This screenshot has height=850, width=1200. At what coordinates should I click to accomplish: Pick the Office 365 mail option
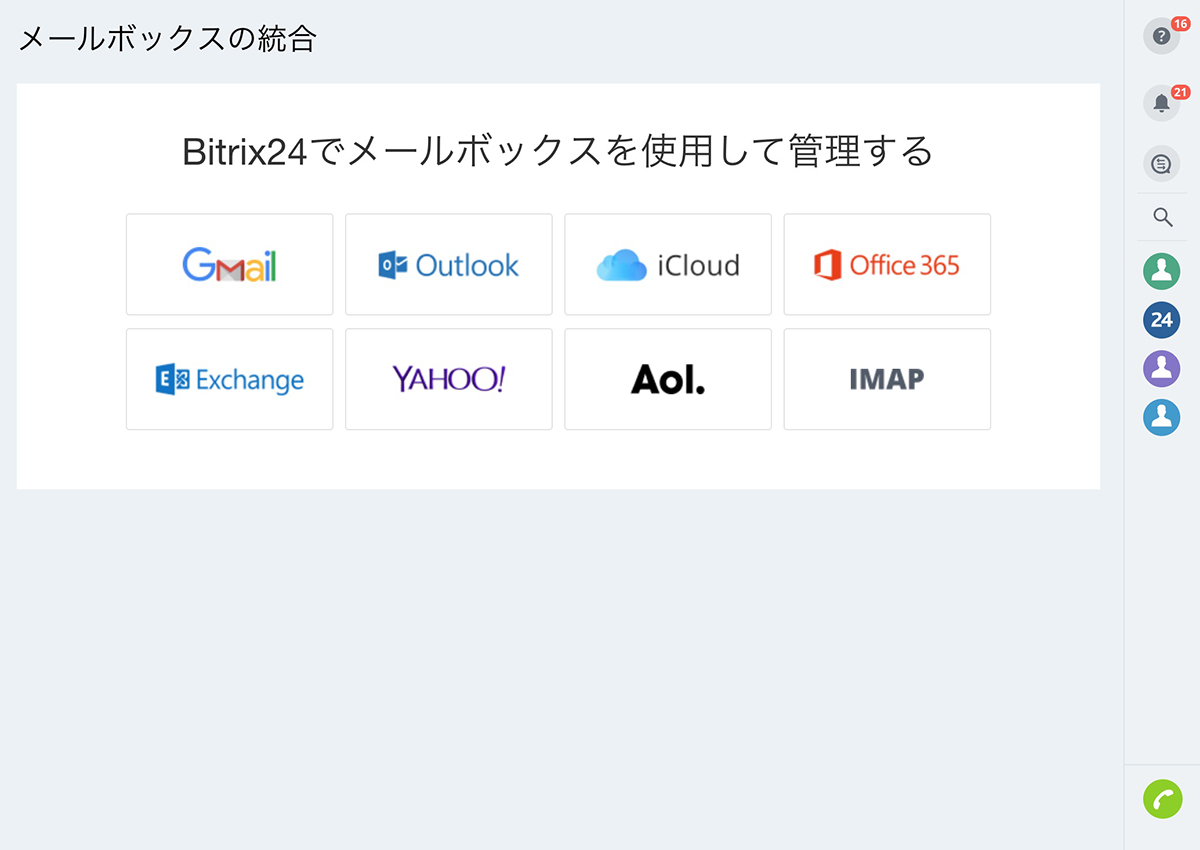[886, 264]
